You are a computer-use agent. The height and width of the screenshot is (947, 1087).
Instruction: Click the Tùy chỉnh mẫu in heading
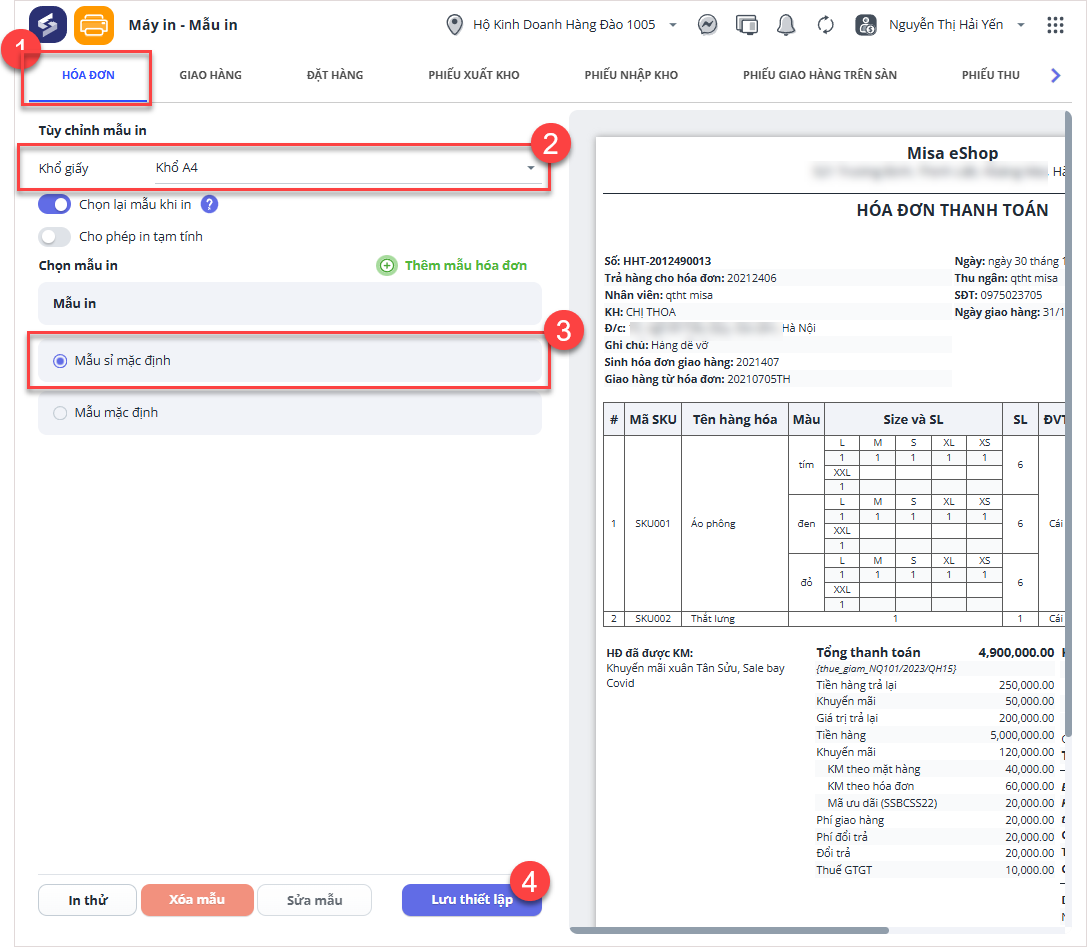92,130
